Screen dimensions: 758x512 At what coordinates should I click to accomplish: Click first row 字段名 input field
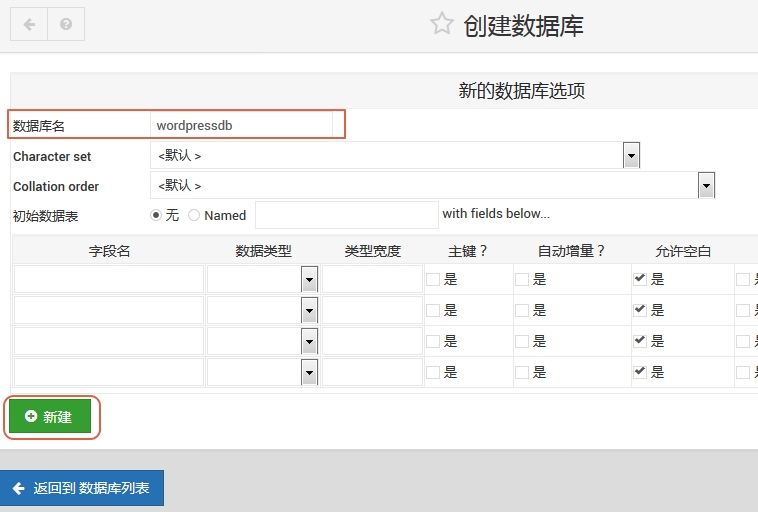108,280
